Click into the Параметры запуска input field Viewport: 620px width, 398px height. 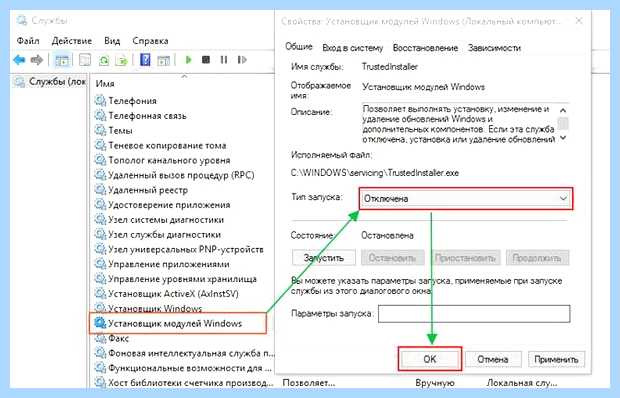tap(474, 313)
